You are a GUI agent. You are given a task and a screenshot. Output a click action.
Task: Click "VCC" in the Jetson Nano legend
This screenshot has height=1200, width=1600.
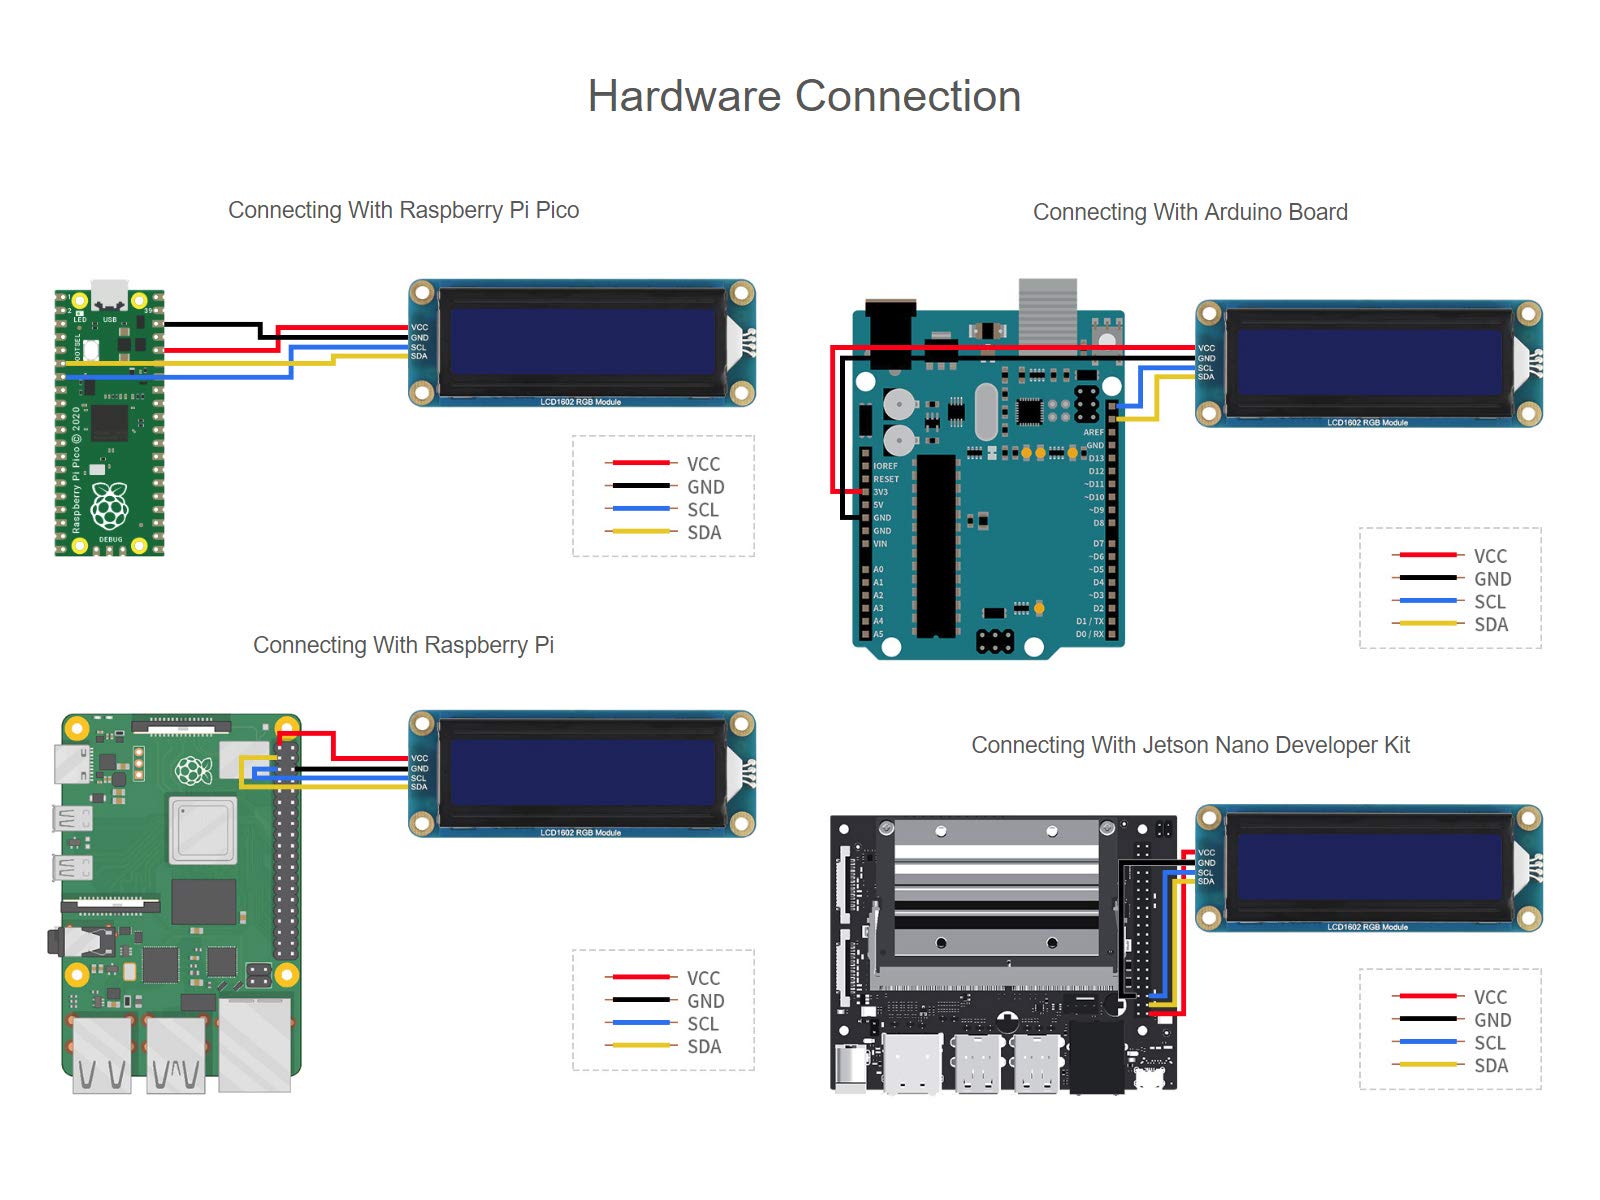(x=1490, y=997)
